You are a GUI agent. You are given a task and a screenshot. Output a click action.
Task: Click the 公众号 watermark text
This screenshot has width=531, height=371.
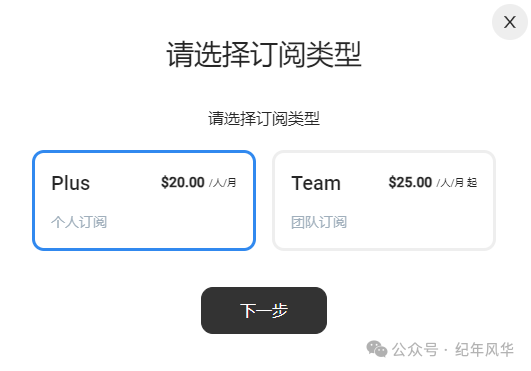(415, 350)
